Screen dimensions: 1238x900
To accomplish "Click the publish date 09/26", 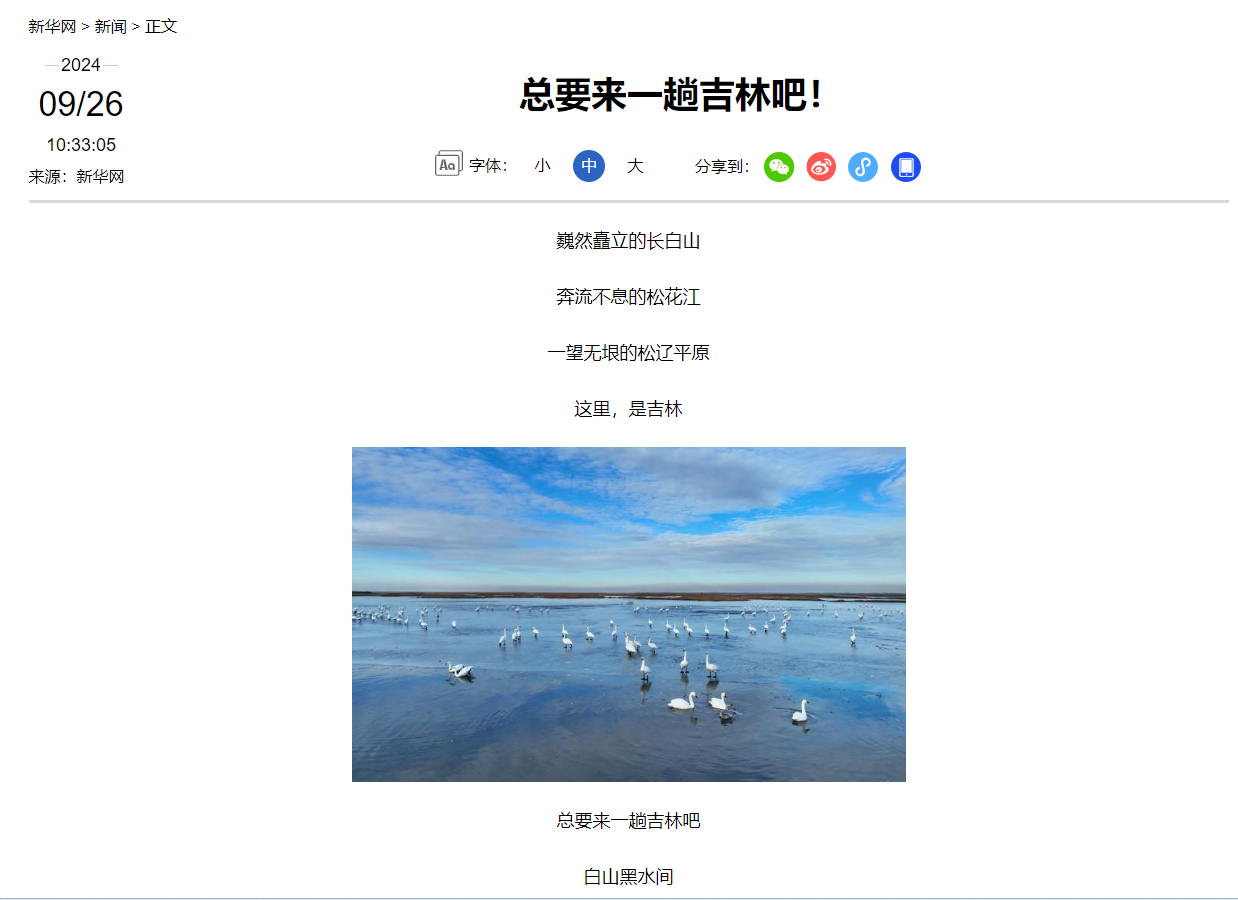I will tap(81, 104).
